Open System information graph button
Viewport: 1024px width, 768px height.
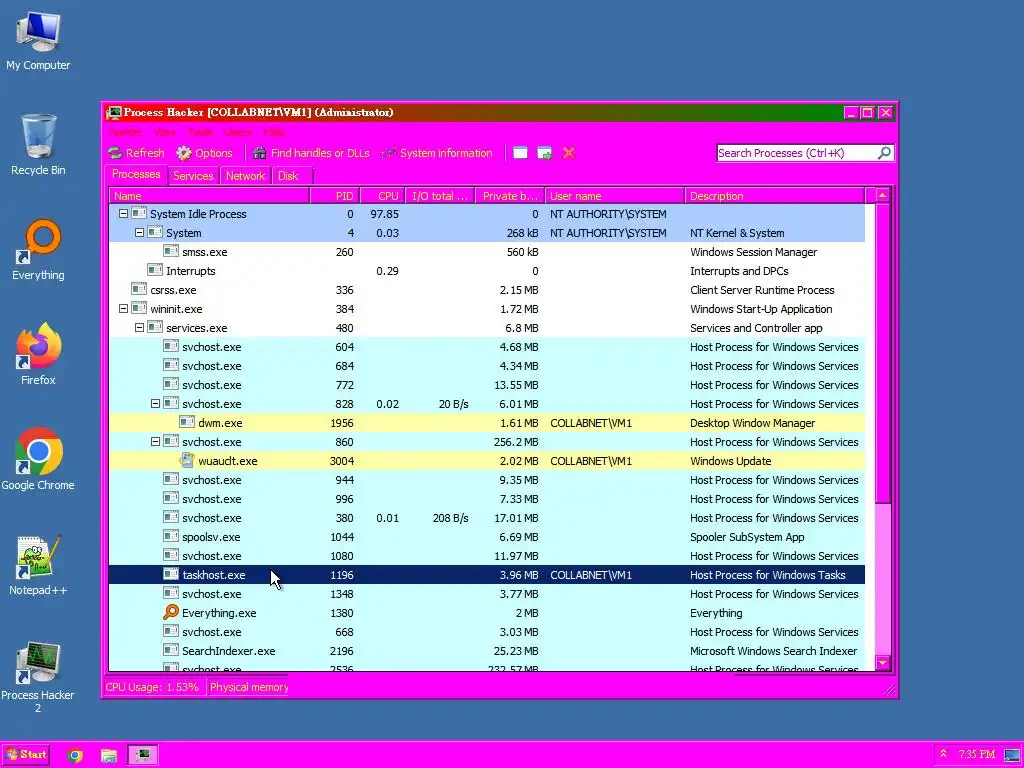[438, 153]
